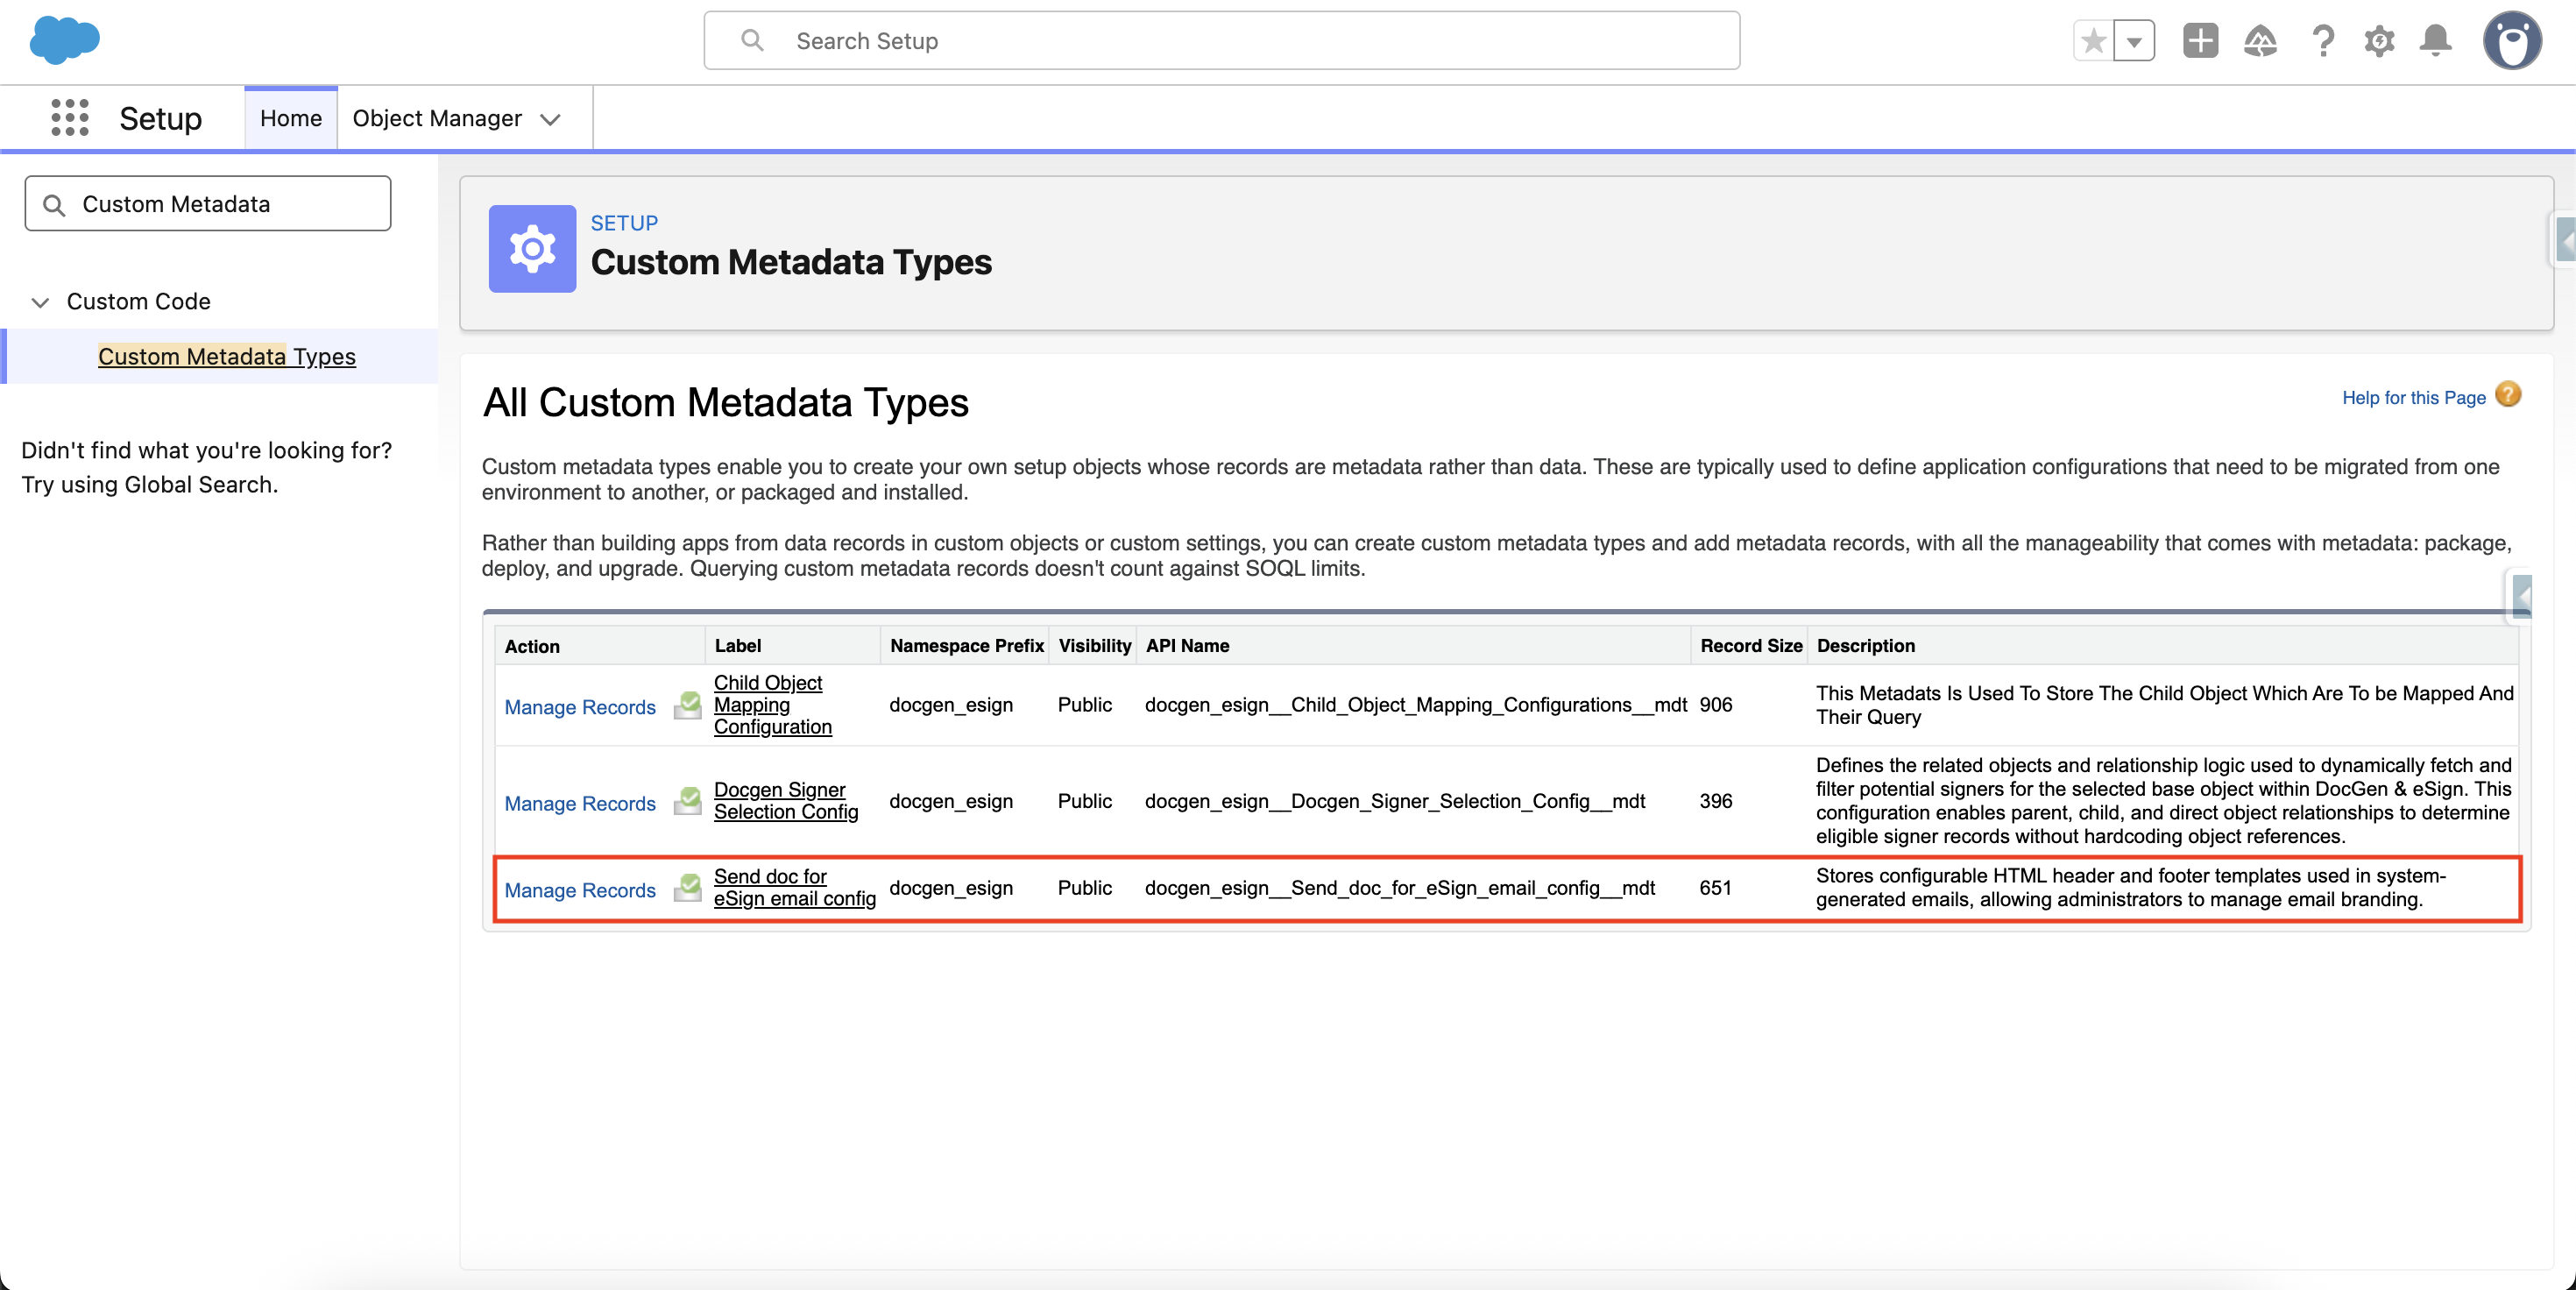This screenshot has width=2576, height=1290.
Task: Collapse the Custom Code tree section
Action: (x=40, y=302)
